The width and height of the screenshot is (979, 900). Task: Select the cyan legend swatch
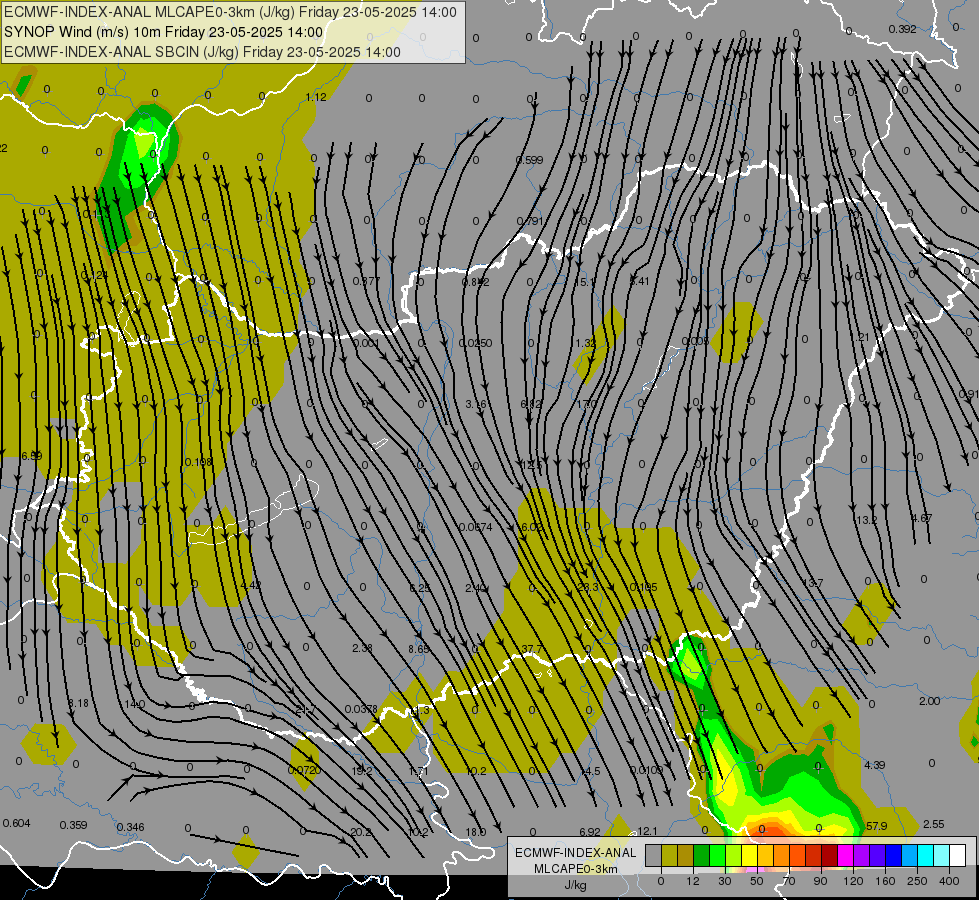(927, 855)
